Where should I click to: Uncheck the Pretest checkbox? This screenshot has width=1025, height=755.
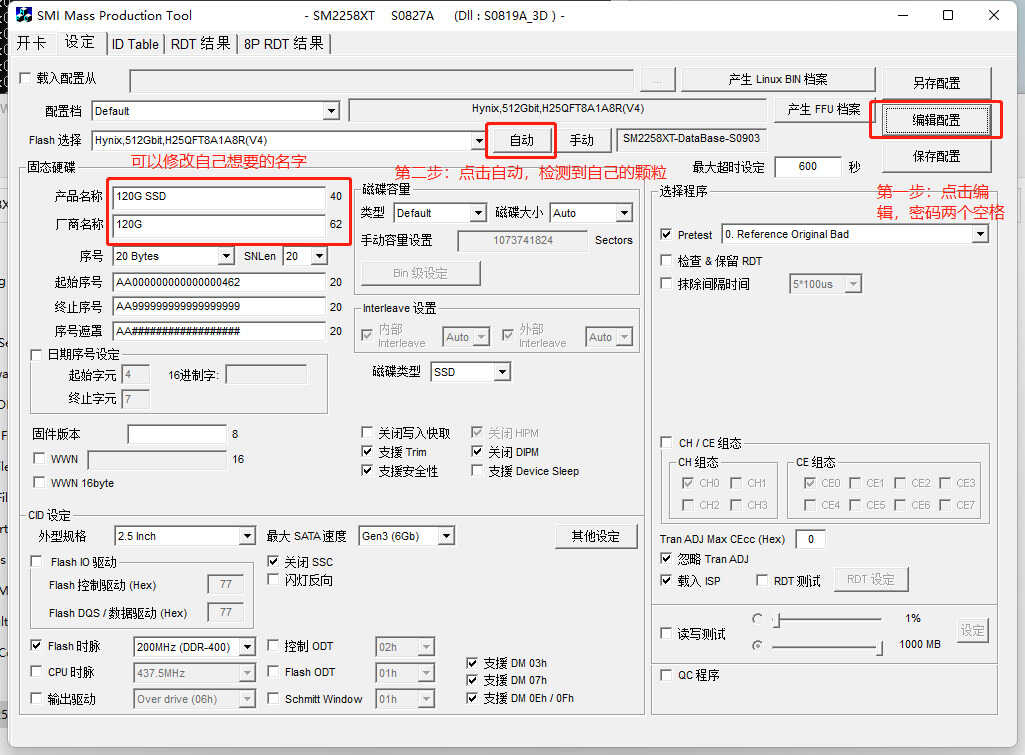(666, 234)
